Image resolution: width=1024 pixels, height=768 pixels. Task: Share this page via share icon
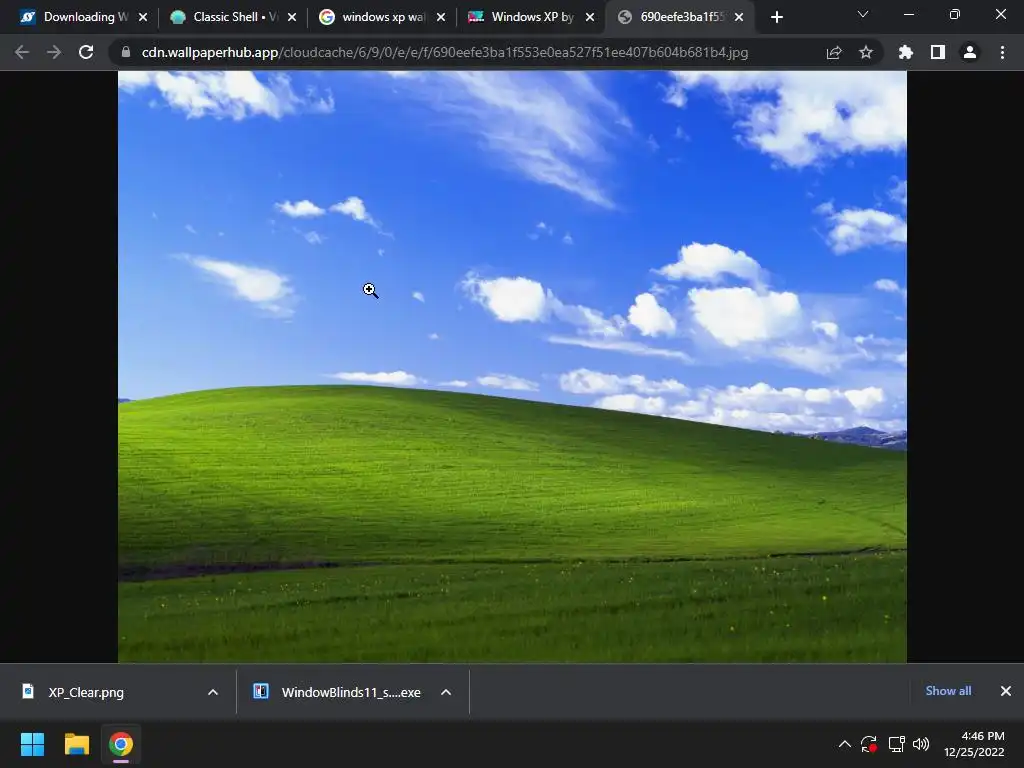pos(834,52)
